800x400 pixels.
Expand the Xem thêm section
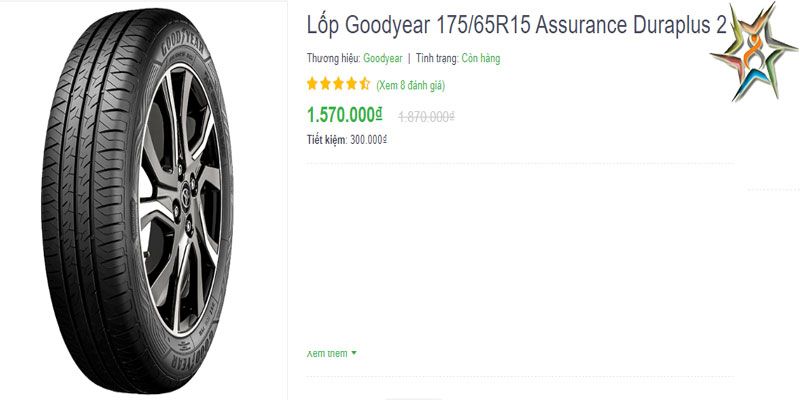tap(332, 353)
